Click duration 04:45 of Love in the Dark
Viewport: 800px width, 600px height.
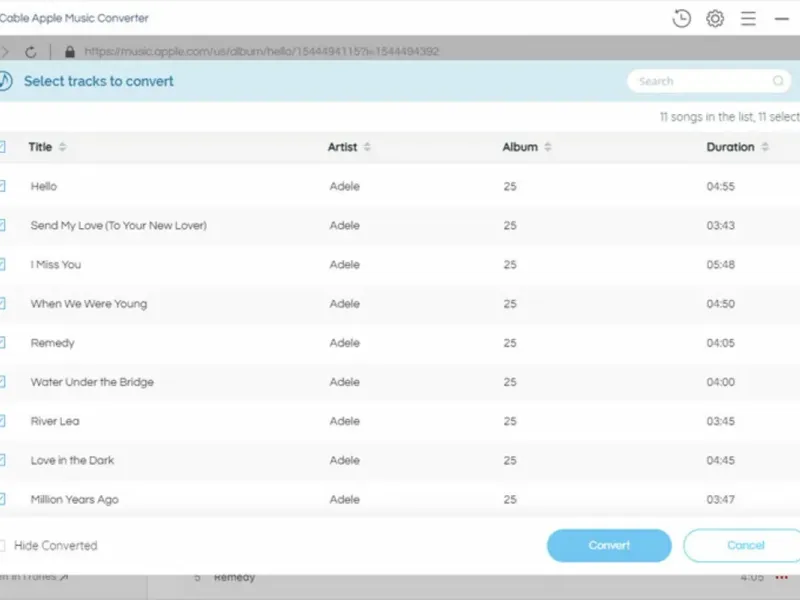pos(720,460)
